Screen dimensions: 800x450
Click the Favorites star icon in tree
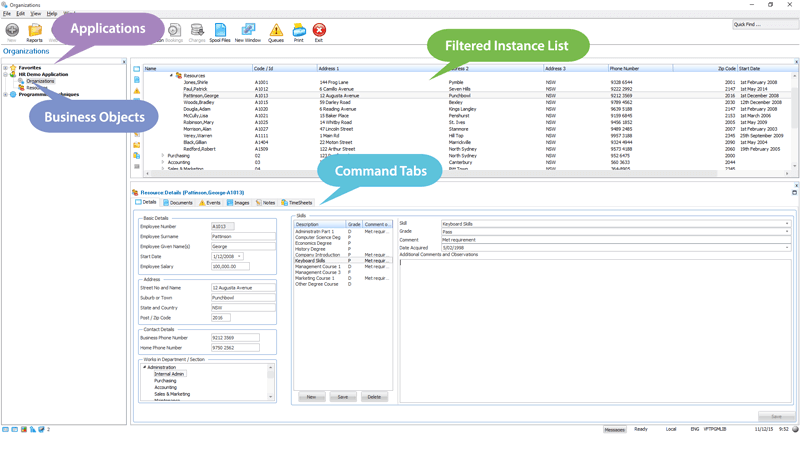(x=13, y=67)
